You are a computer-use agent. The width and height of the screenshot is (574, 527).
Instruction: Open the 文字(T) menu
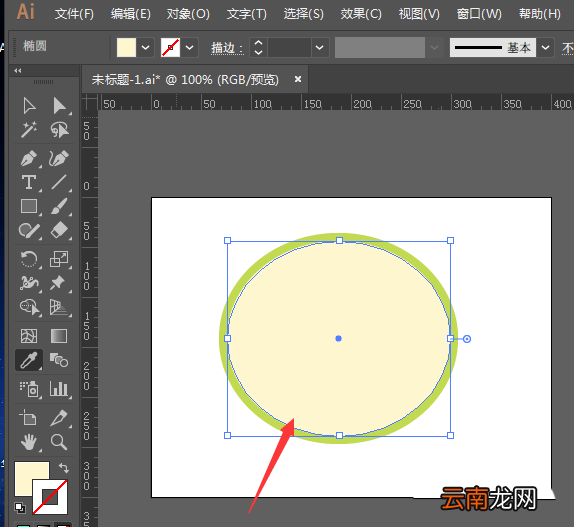pyautogui.click(x=247, y=14)
